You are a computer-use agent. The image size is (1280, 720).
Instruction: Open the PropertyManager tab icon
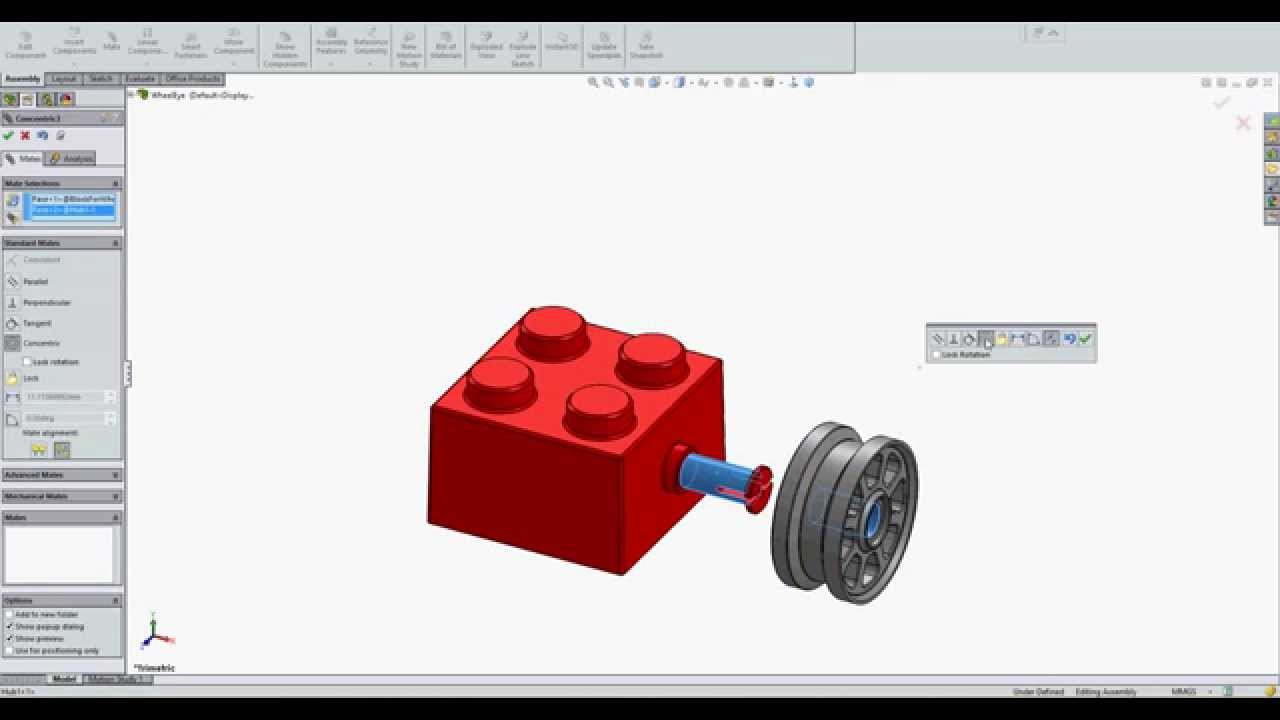tap(28, 99)
